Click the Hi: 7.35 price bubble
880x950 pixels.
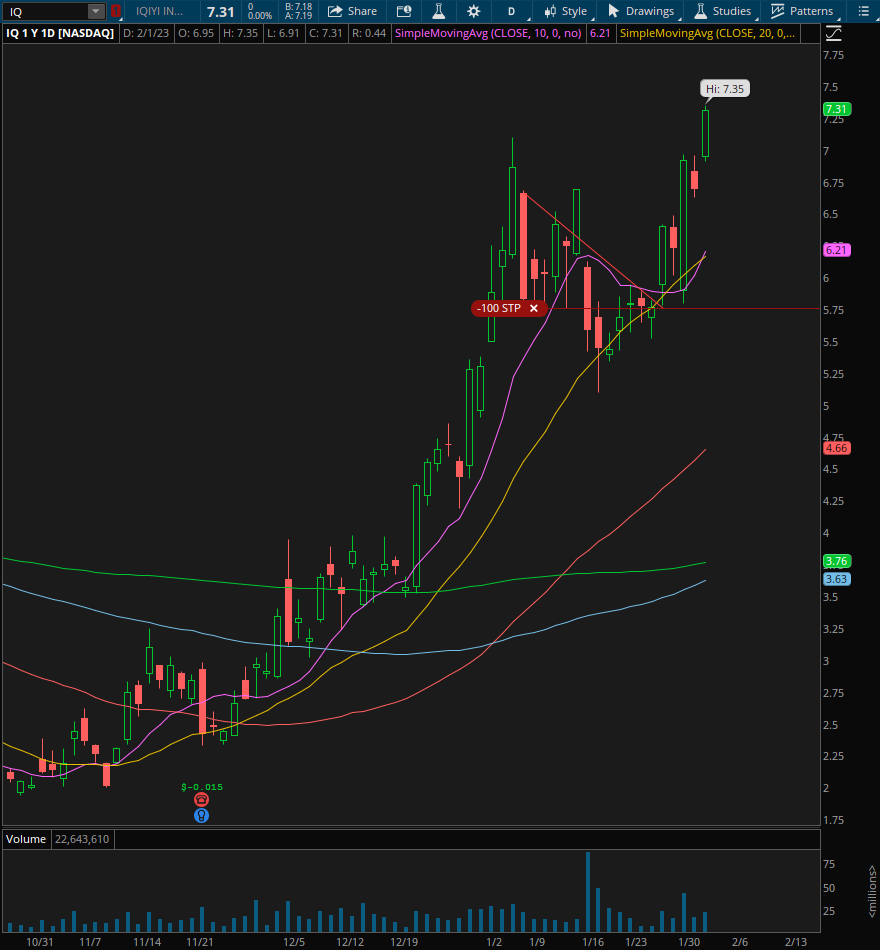coord(724,89)
